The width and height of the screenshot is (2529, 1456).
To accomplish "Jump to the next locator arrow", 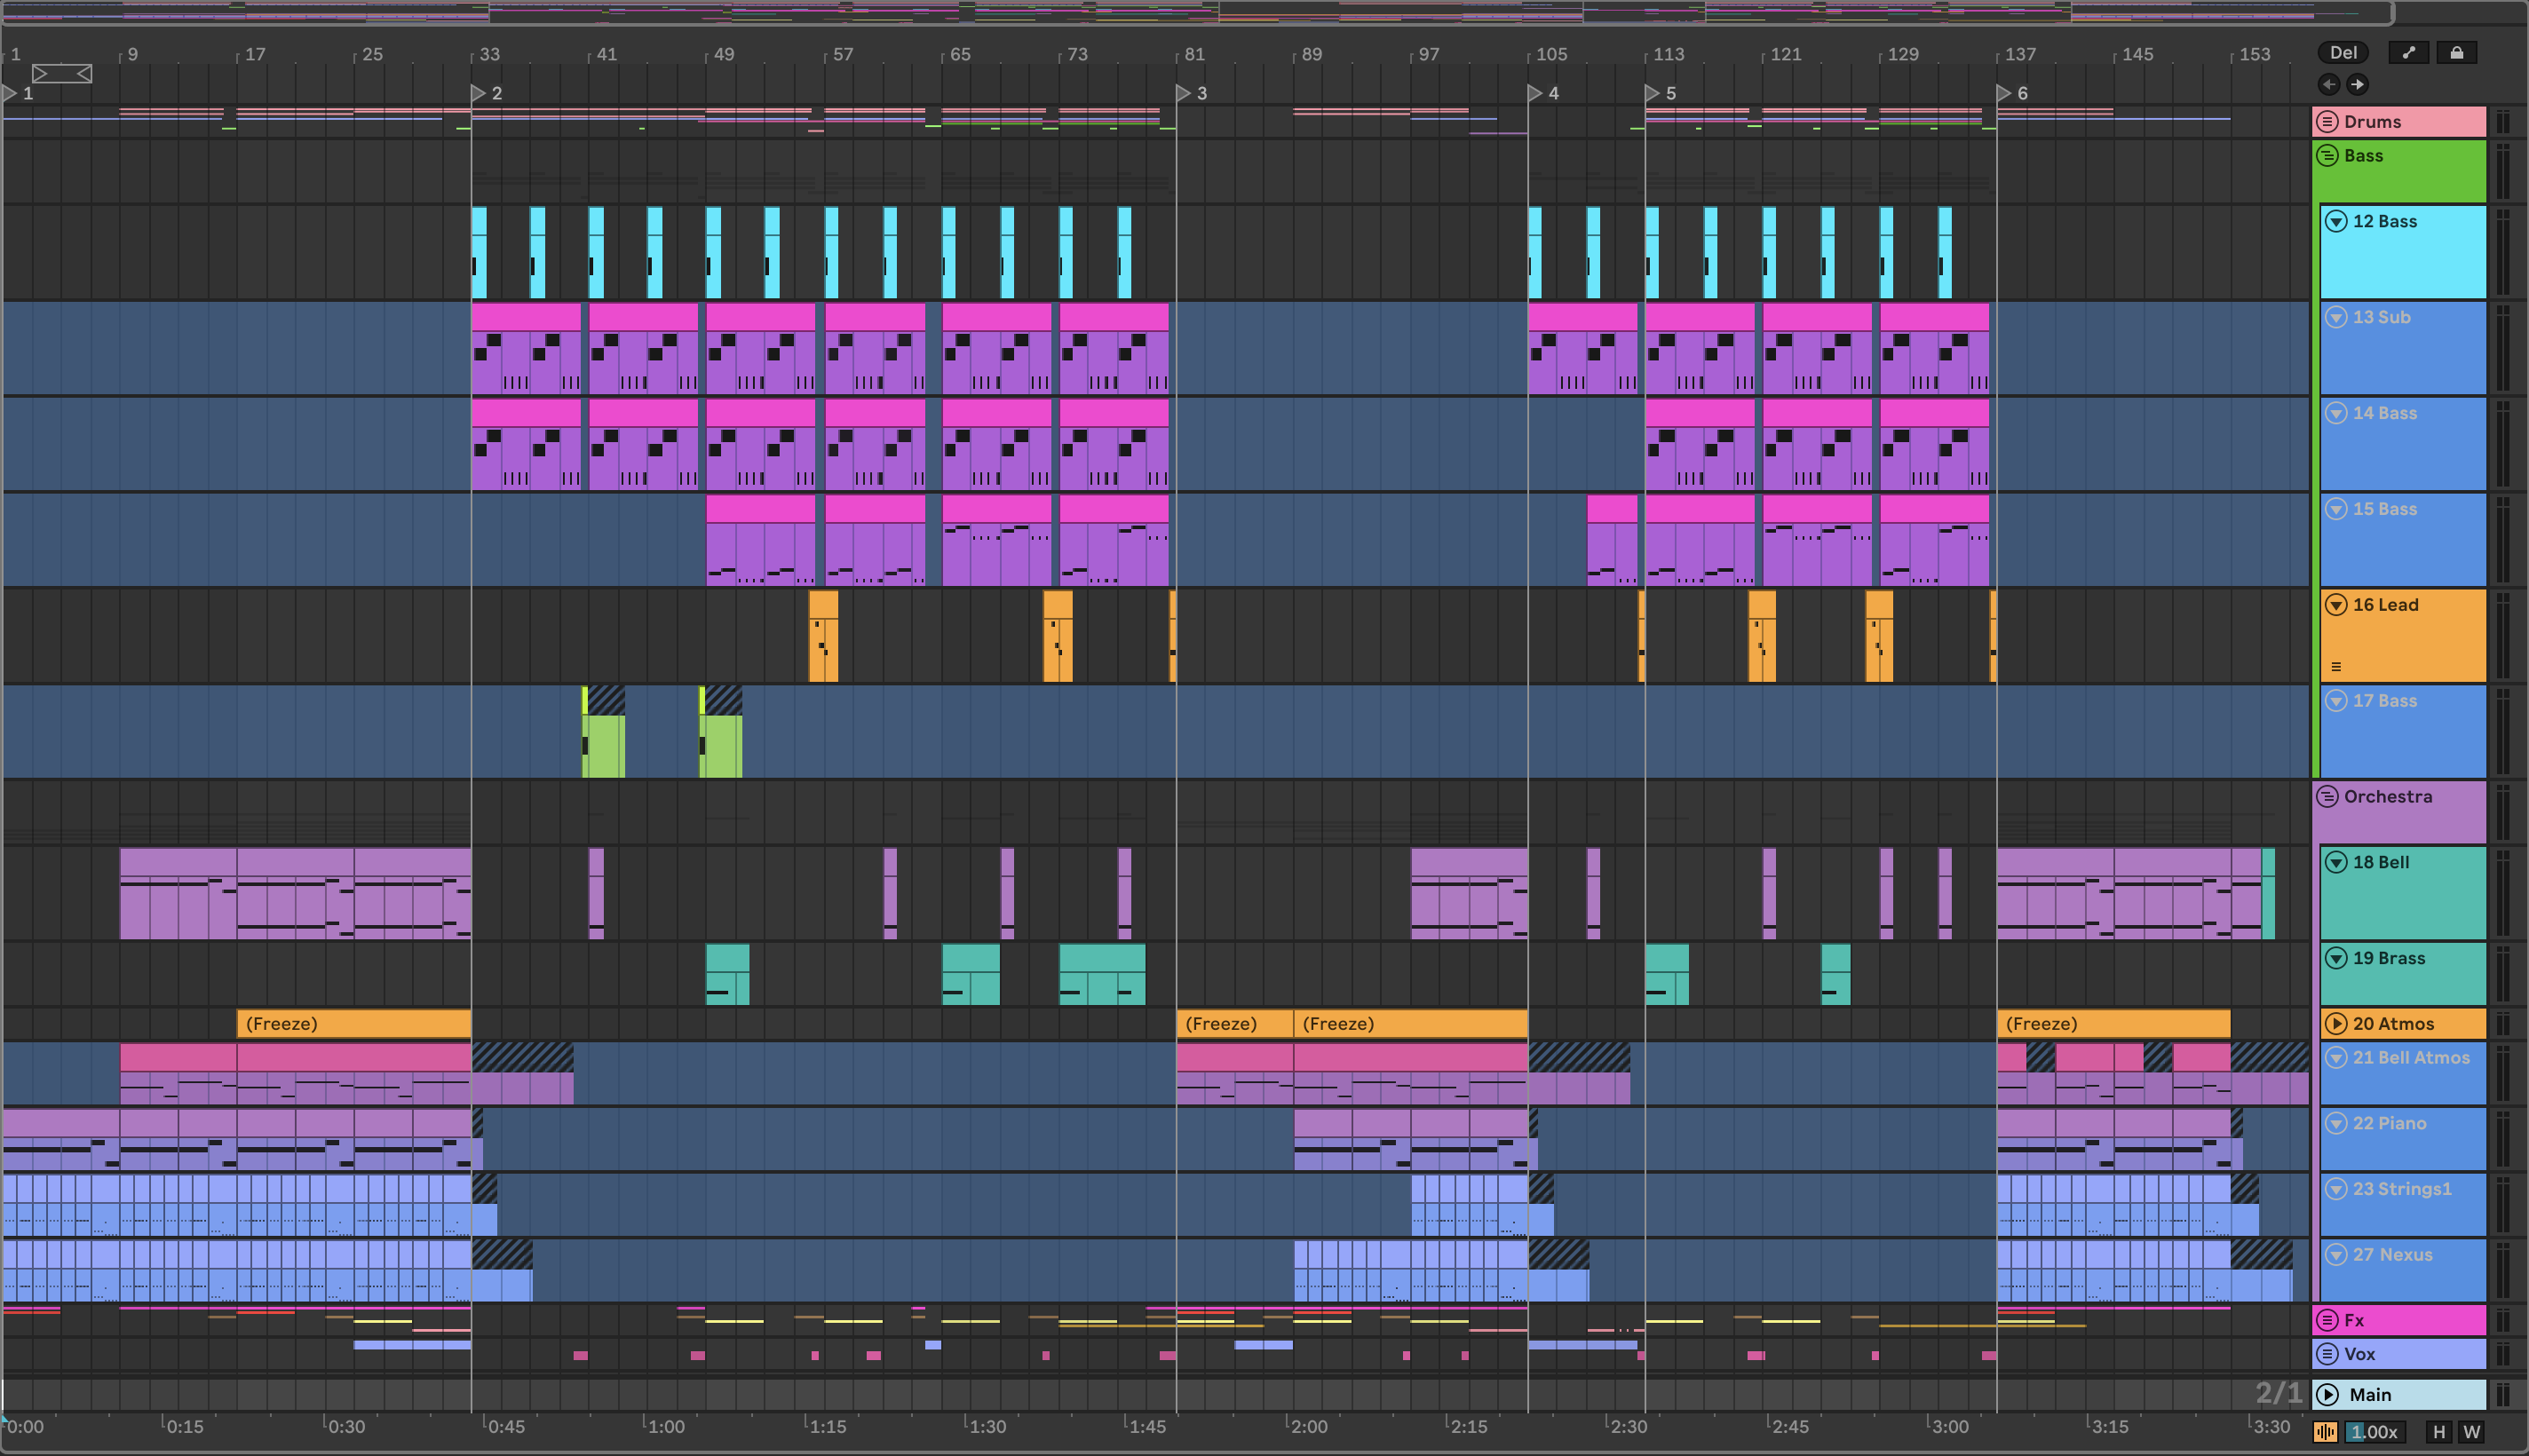I will tap(2357, 84).
